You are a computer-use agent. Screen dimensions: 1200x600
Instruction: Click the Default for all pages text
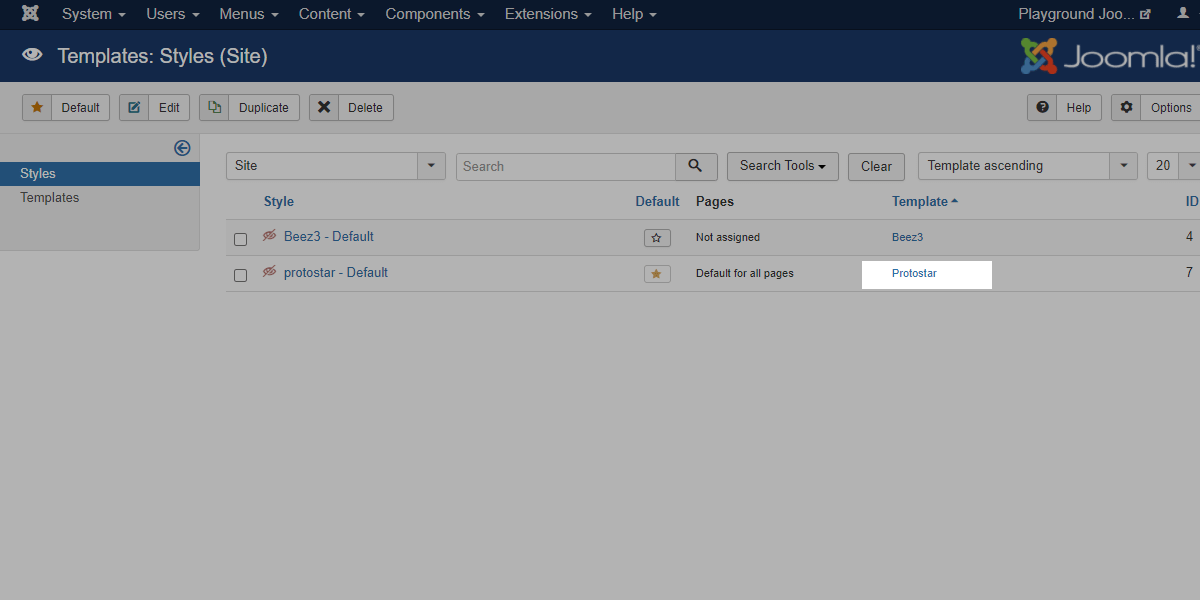[x=745, y=273]
